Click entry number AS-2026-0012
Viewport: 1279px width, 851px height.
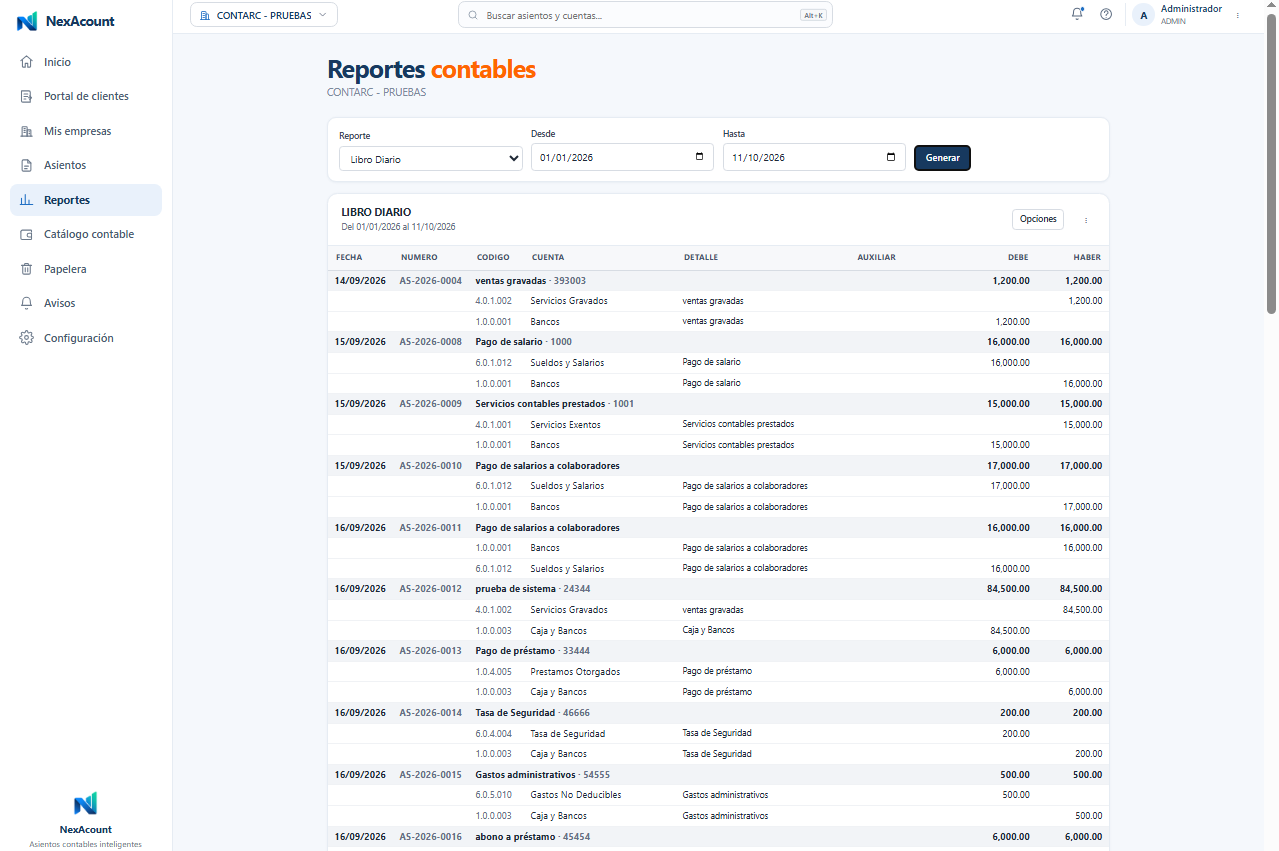431,589
